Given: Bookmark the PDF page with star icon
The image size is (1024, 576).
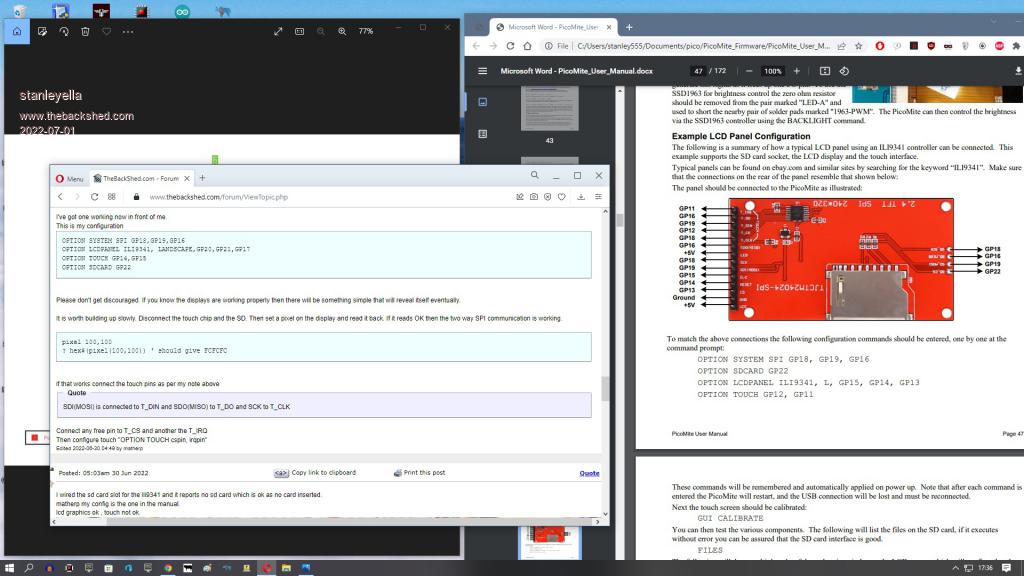Looking at the screenshot, I should tap(859, 46).
